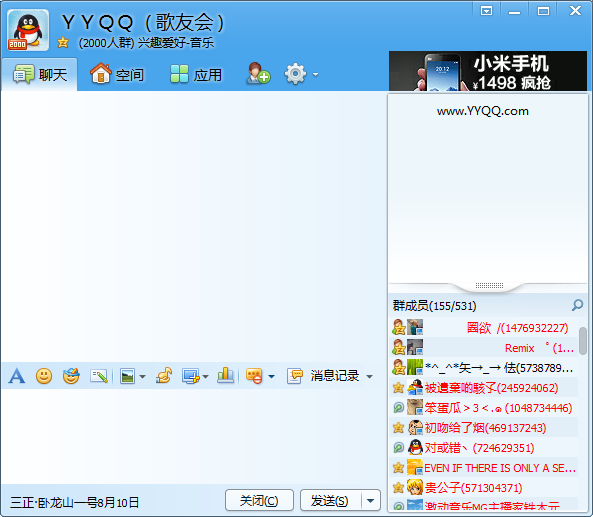Click penguin avatar of 对或错 member
Screen dimensions: 593x517
click(x=415, y=448)
